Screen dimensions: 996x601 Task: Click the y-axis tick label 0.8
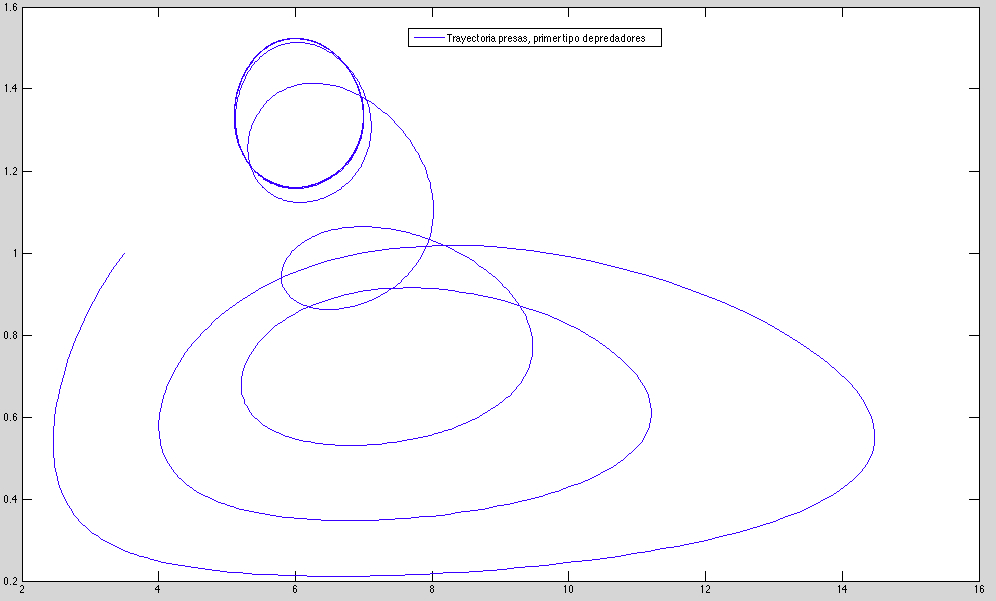[10, 335]
